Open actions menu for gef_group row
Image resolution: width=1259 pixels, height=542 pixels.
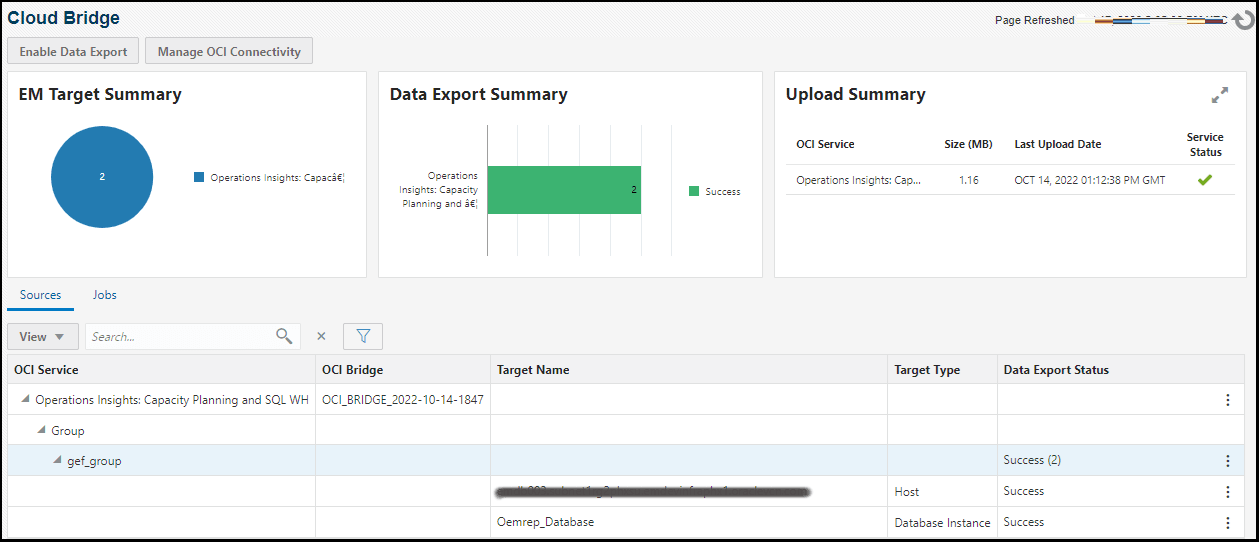click(x=1228, y=461)
